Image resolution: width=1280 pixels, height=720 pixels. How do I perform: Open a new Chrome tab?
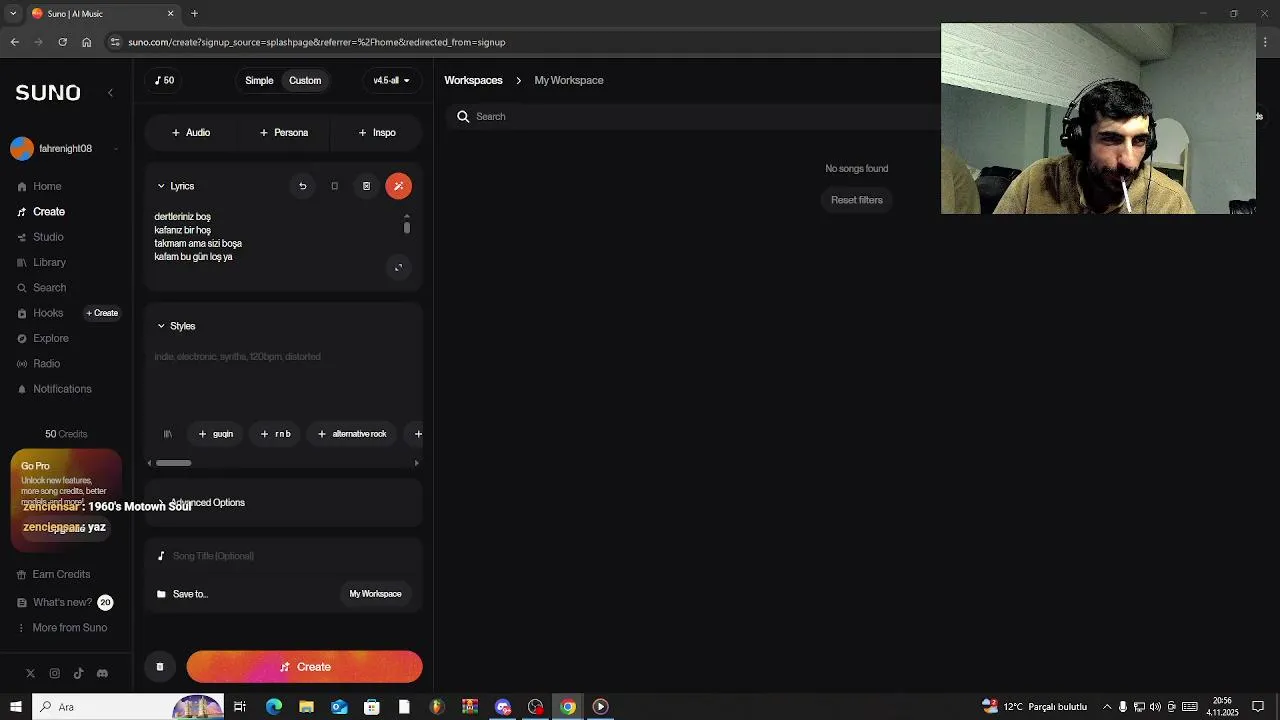[194, 13]
